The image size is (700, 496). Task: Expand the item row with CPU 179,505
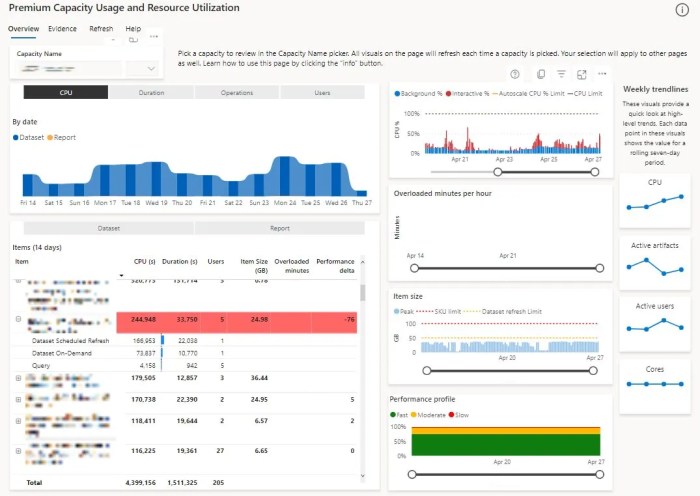pos(18,378)
